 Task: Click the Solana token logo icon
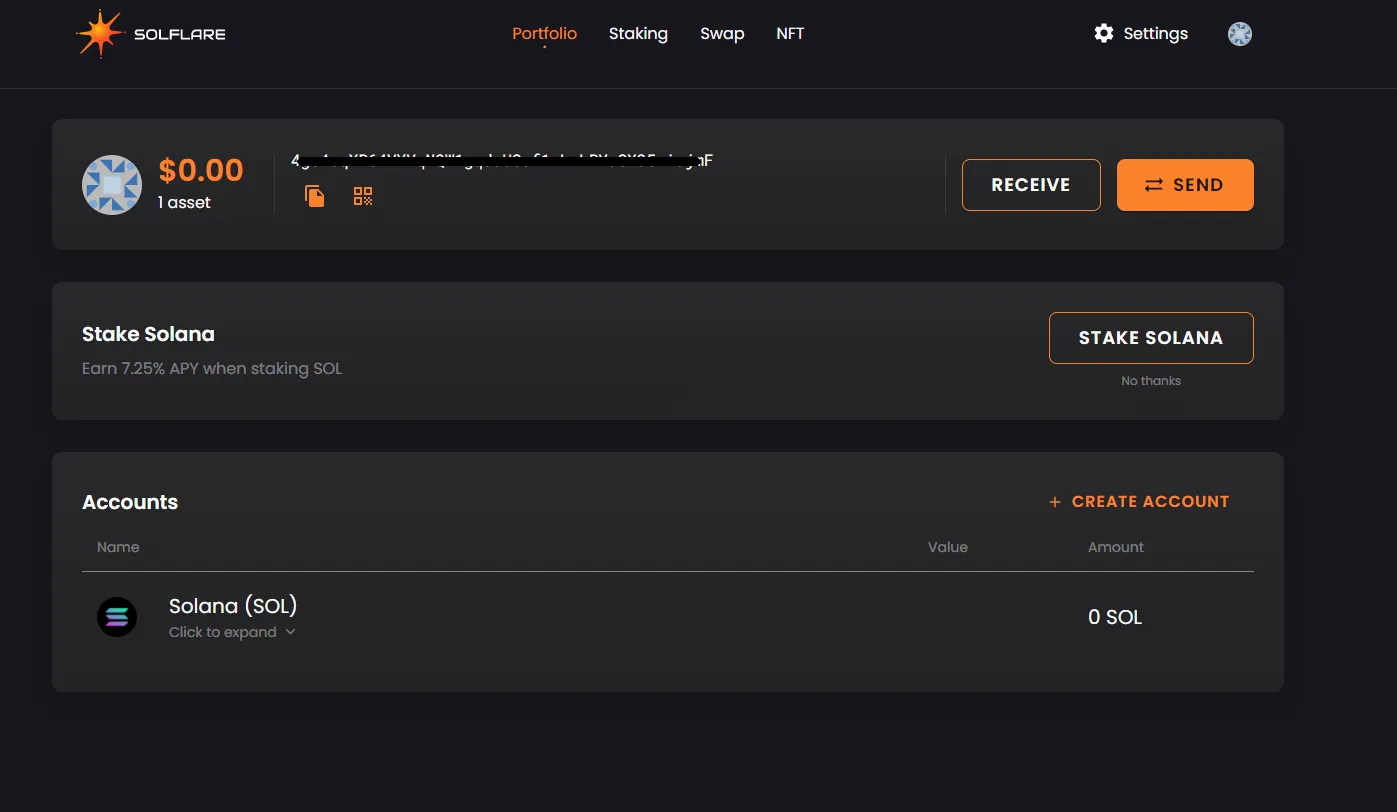(x=117, y=617)
